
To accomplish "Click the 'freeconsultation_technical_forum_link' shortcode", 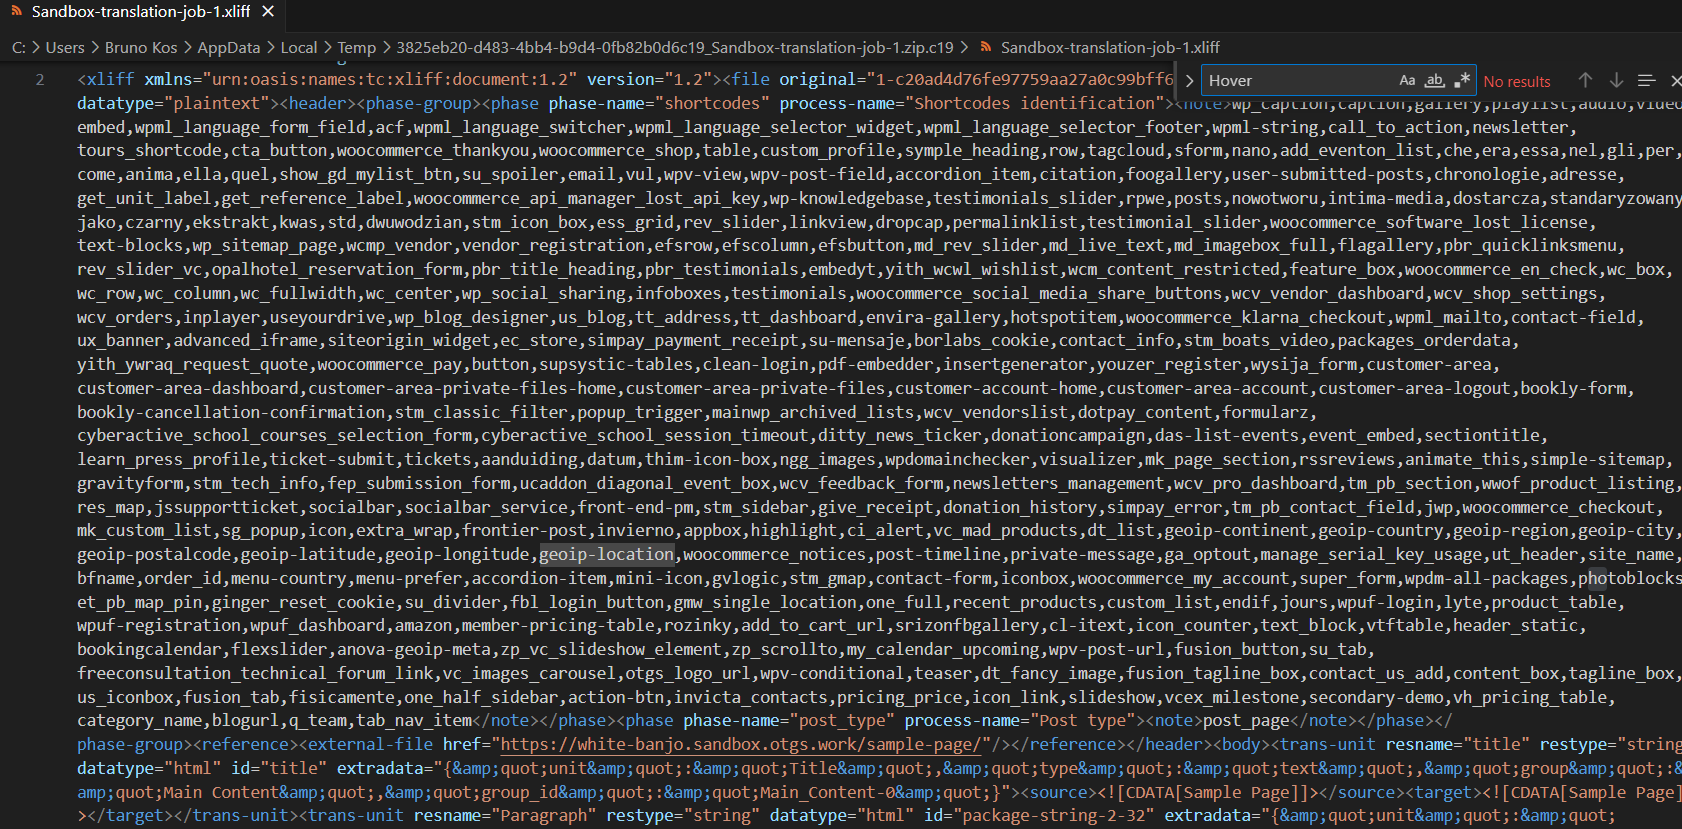I will (x=255, y=673).
